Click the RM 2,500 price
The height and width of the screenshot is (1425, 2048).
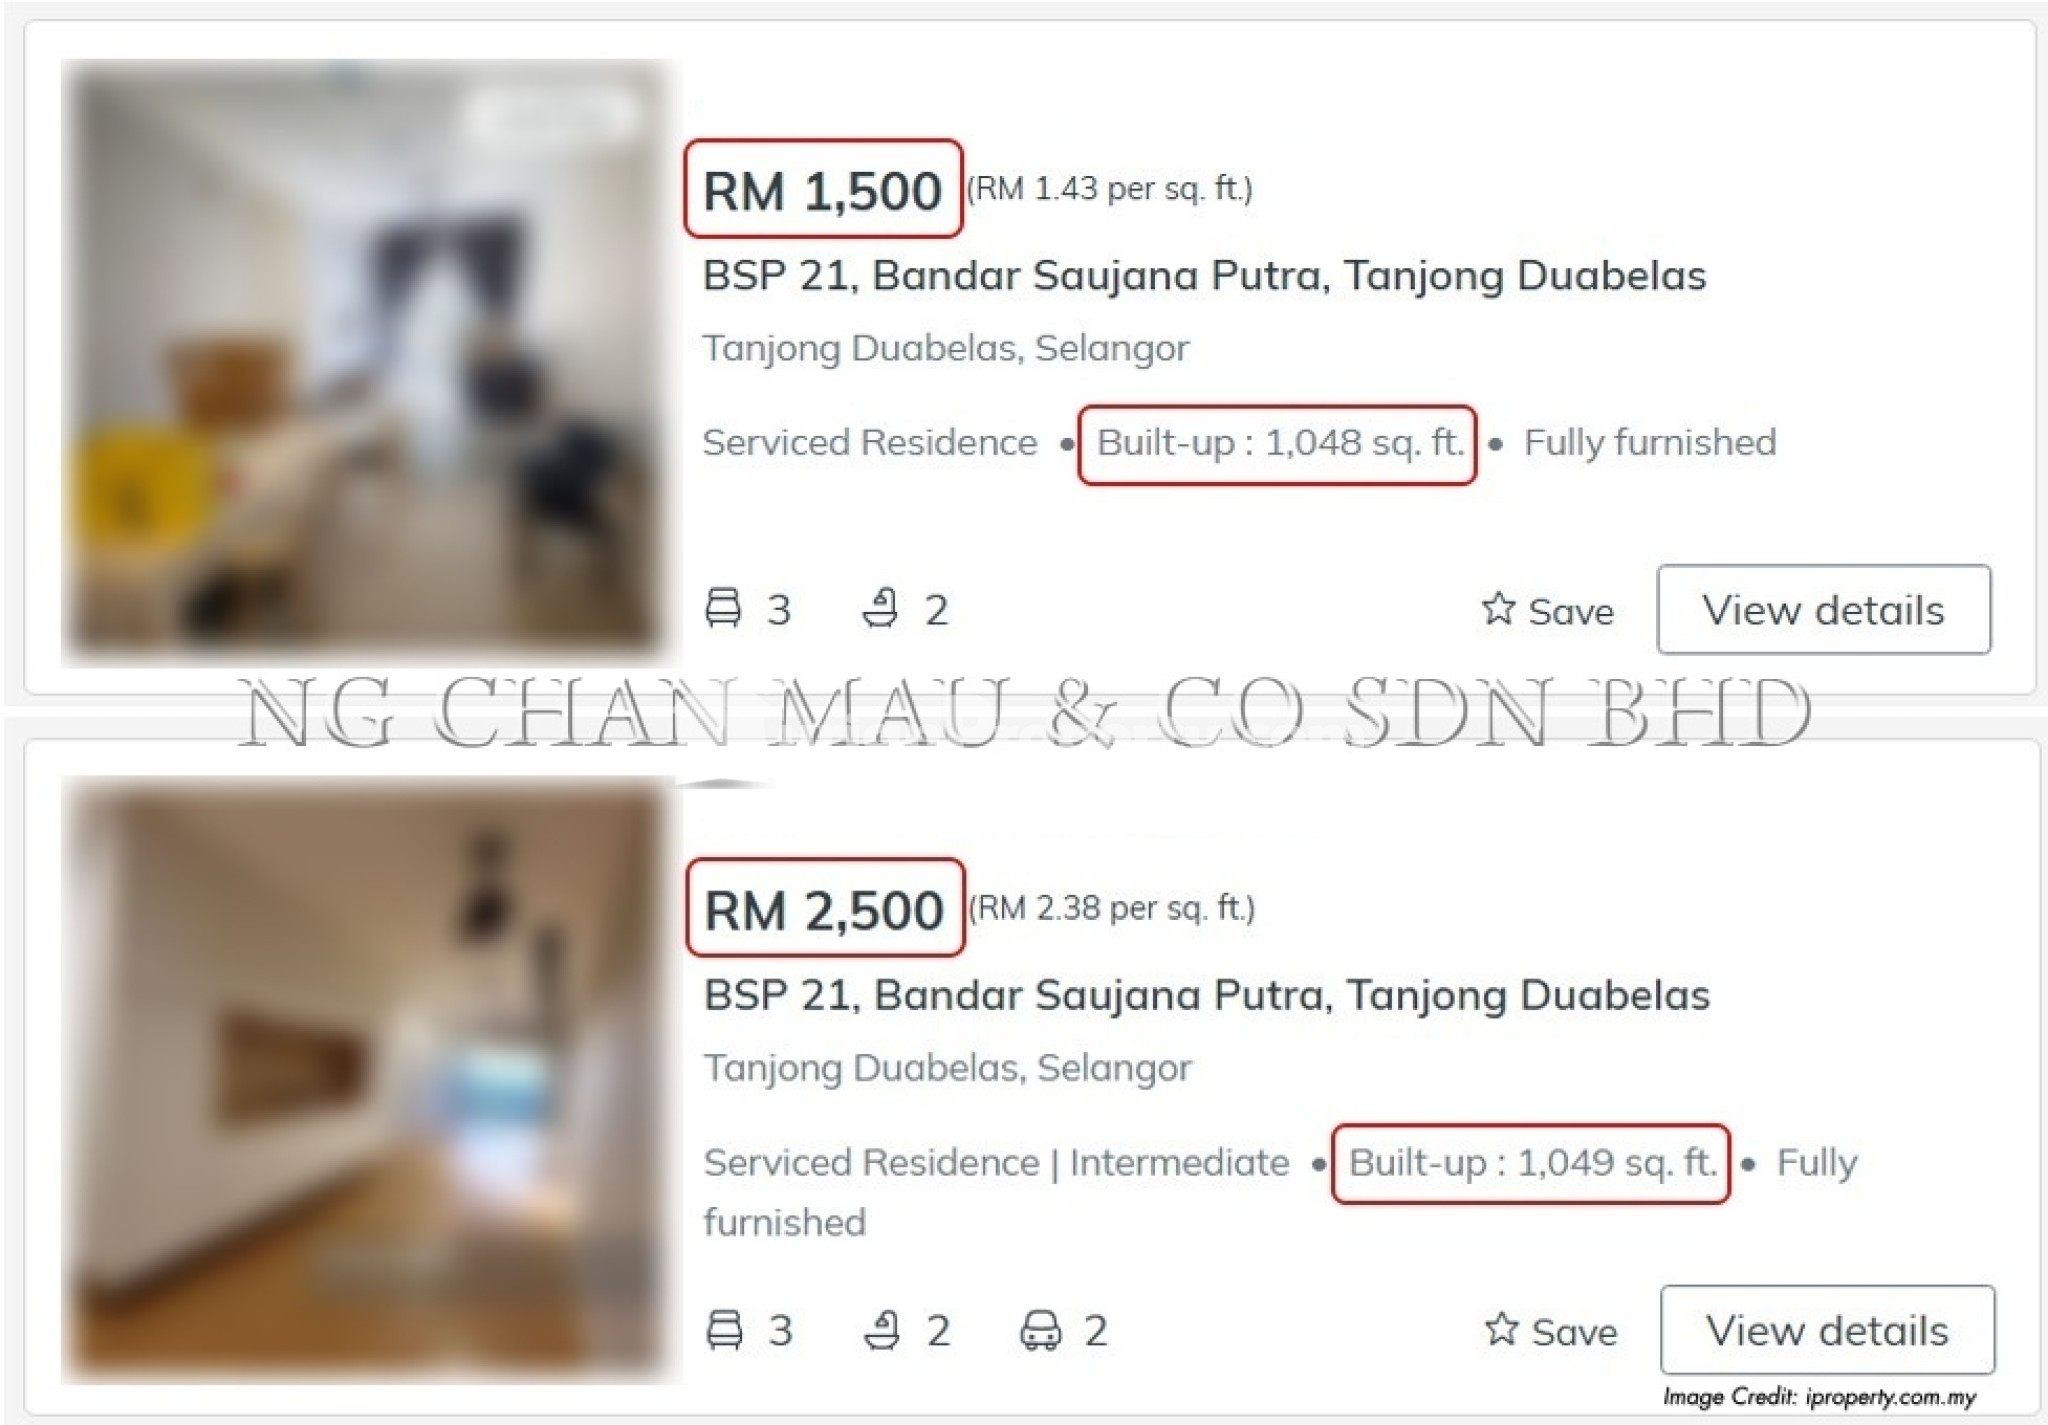pos(824,910)
